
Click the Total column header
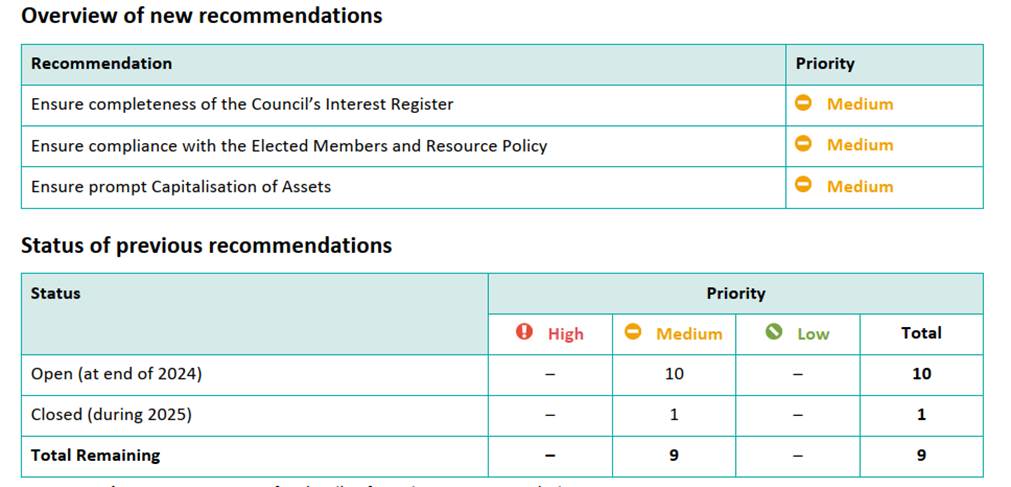pos(921,333)
